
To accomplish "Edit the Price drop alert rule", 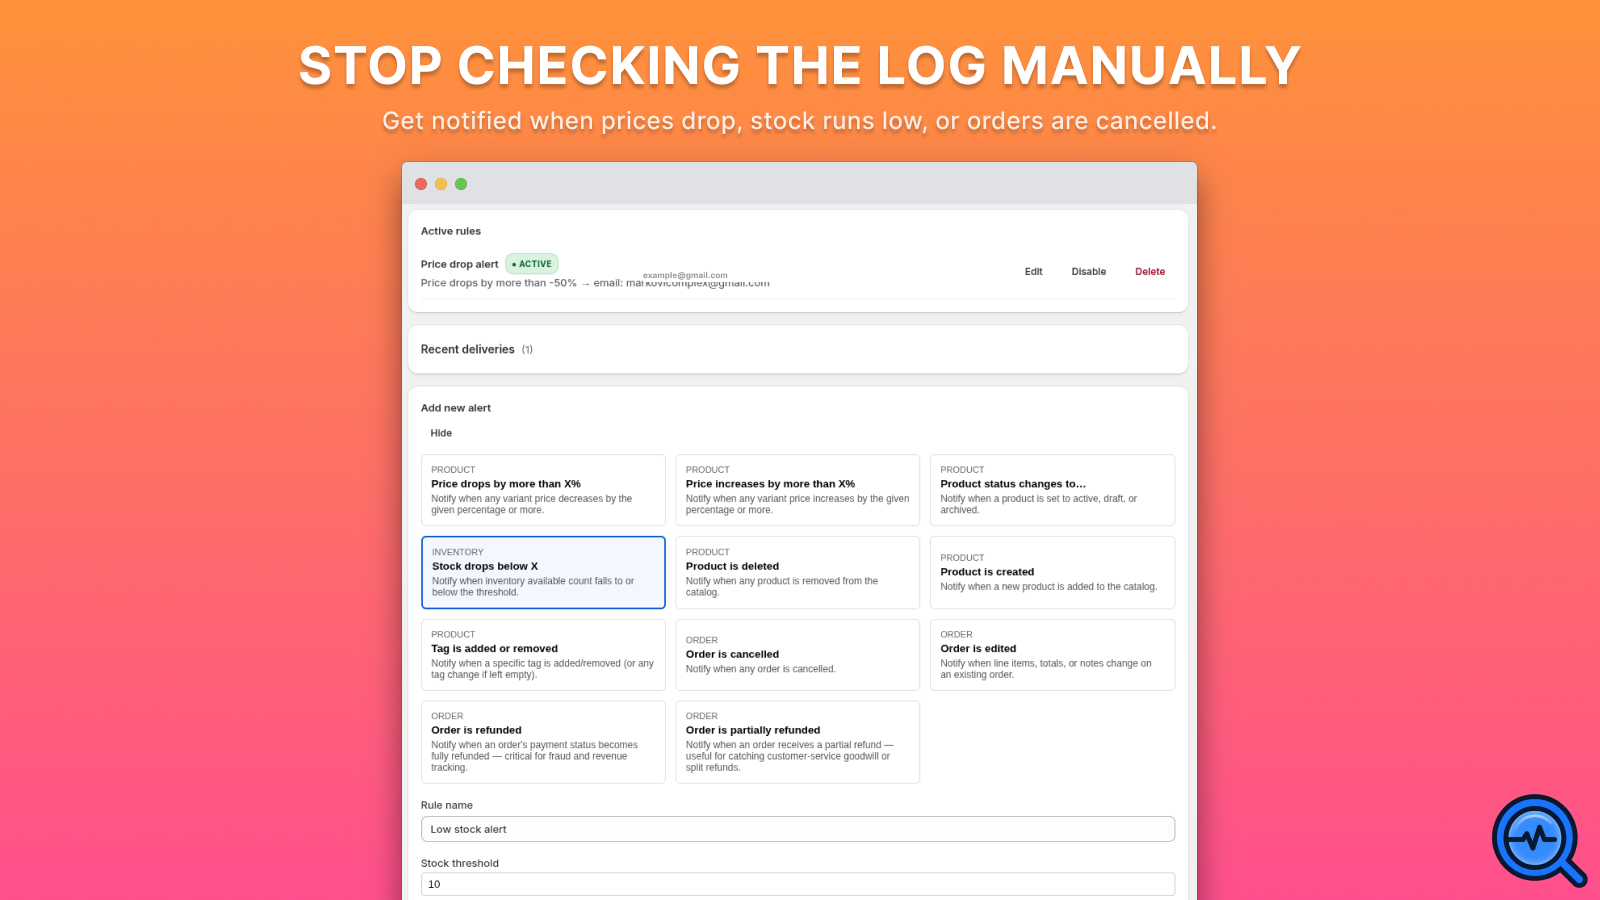I will [1033, 272].
